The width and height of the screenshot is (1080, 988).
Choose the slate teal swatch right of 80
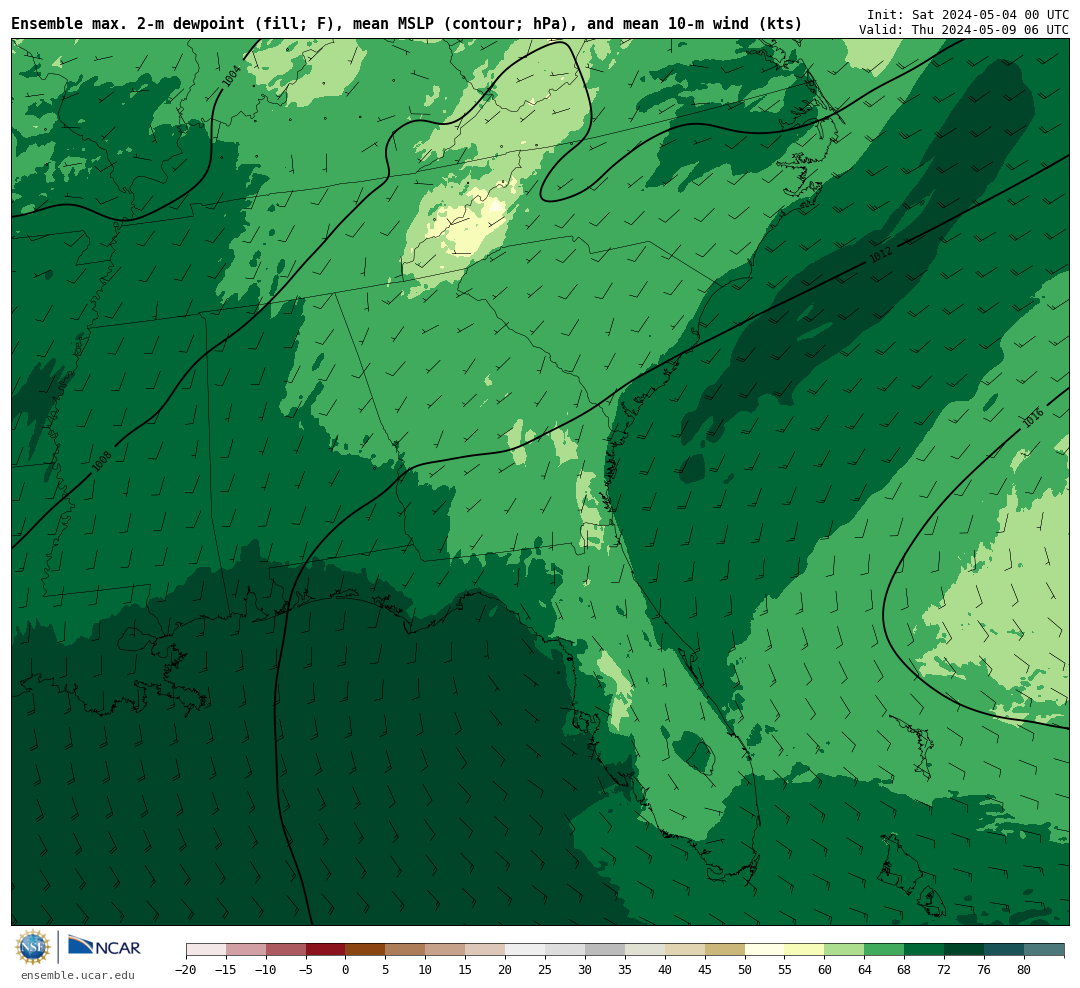pos(1045,950)
